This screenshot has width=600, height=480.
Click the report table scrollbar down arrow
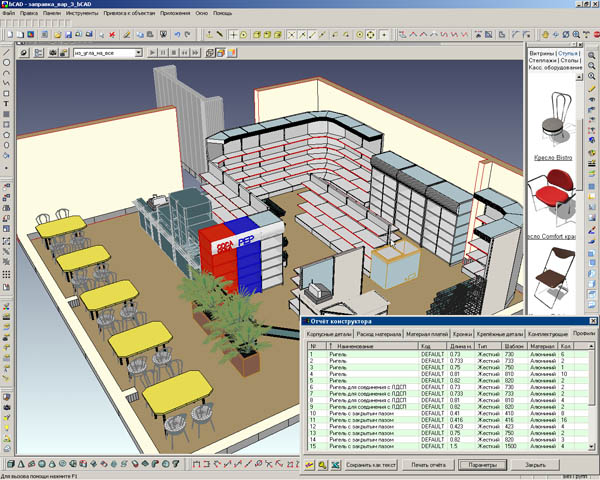592,446
